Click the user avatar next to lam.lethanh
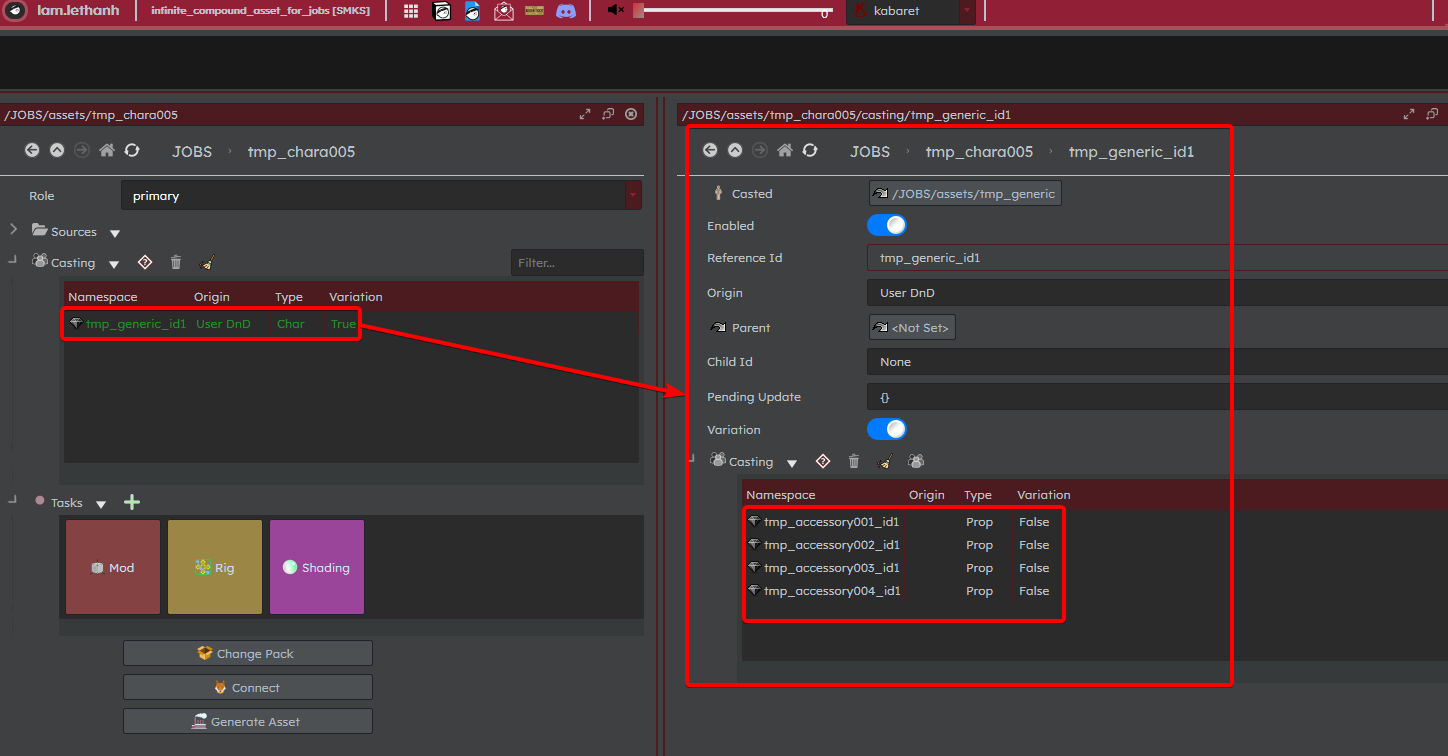Screen dimensions: 1448x756 [x=15, y=11]
